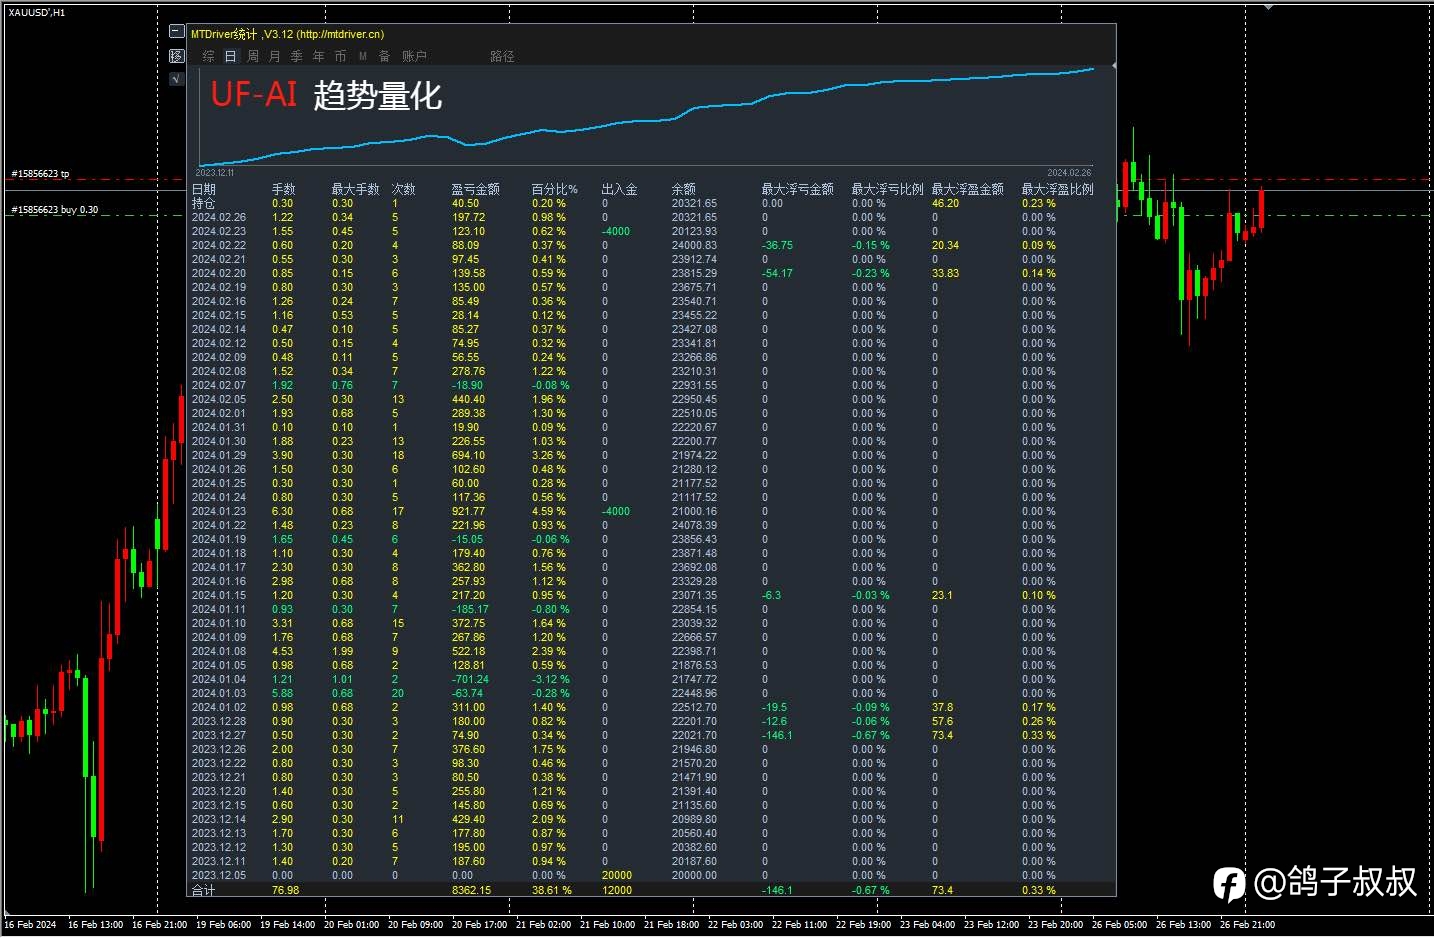The width and height of the screenshot is (1434, 938).
Task: Toggle the √ checkmark box left of panel
Action: tap(177, 78)
